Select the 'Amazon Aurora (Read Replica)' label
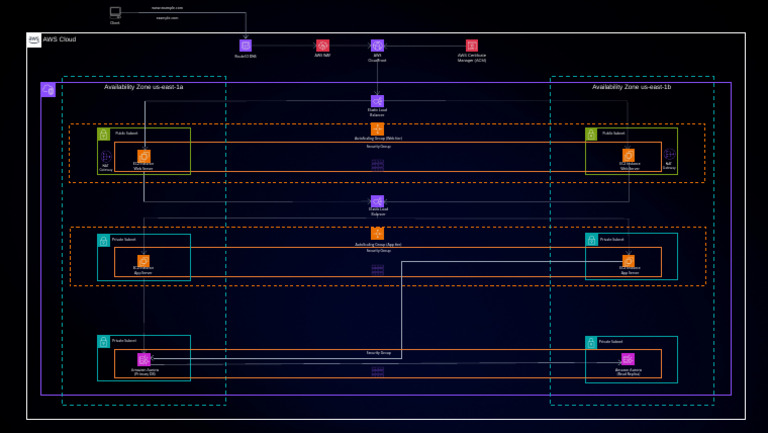The width and height of the screenshot is (768, 433). point(628,372)
